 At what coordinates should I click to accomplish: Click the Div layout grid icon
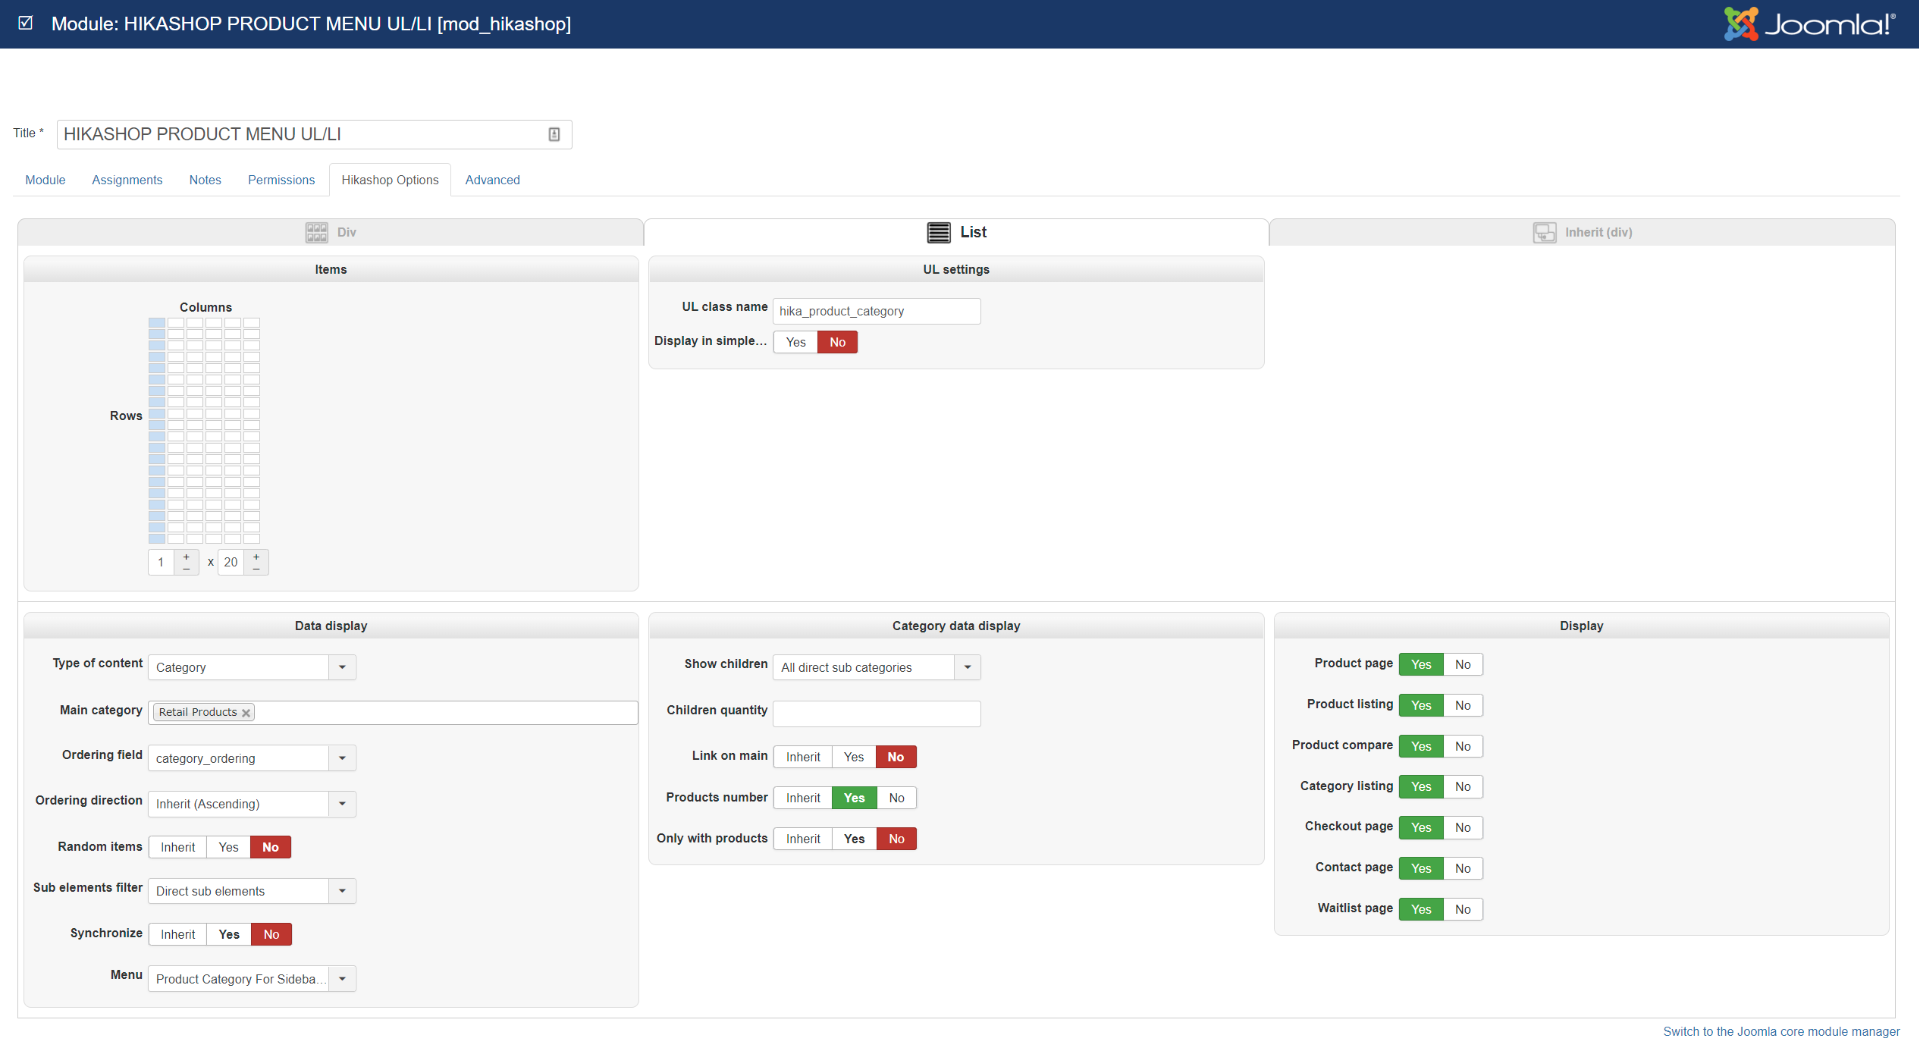[x=316, y=232]
